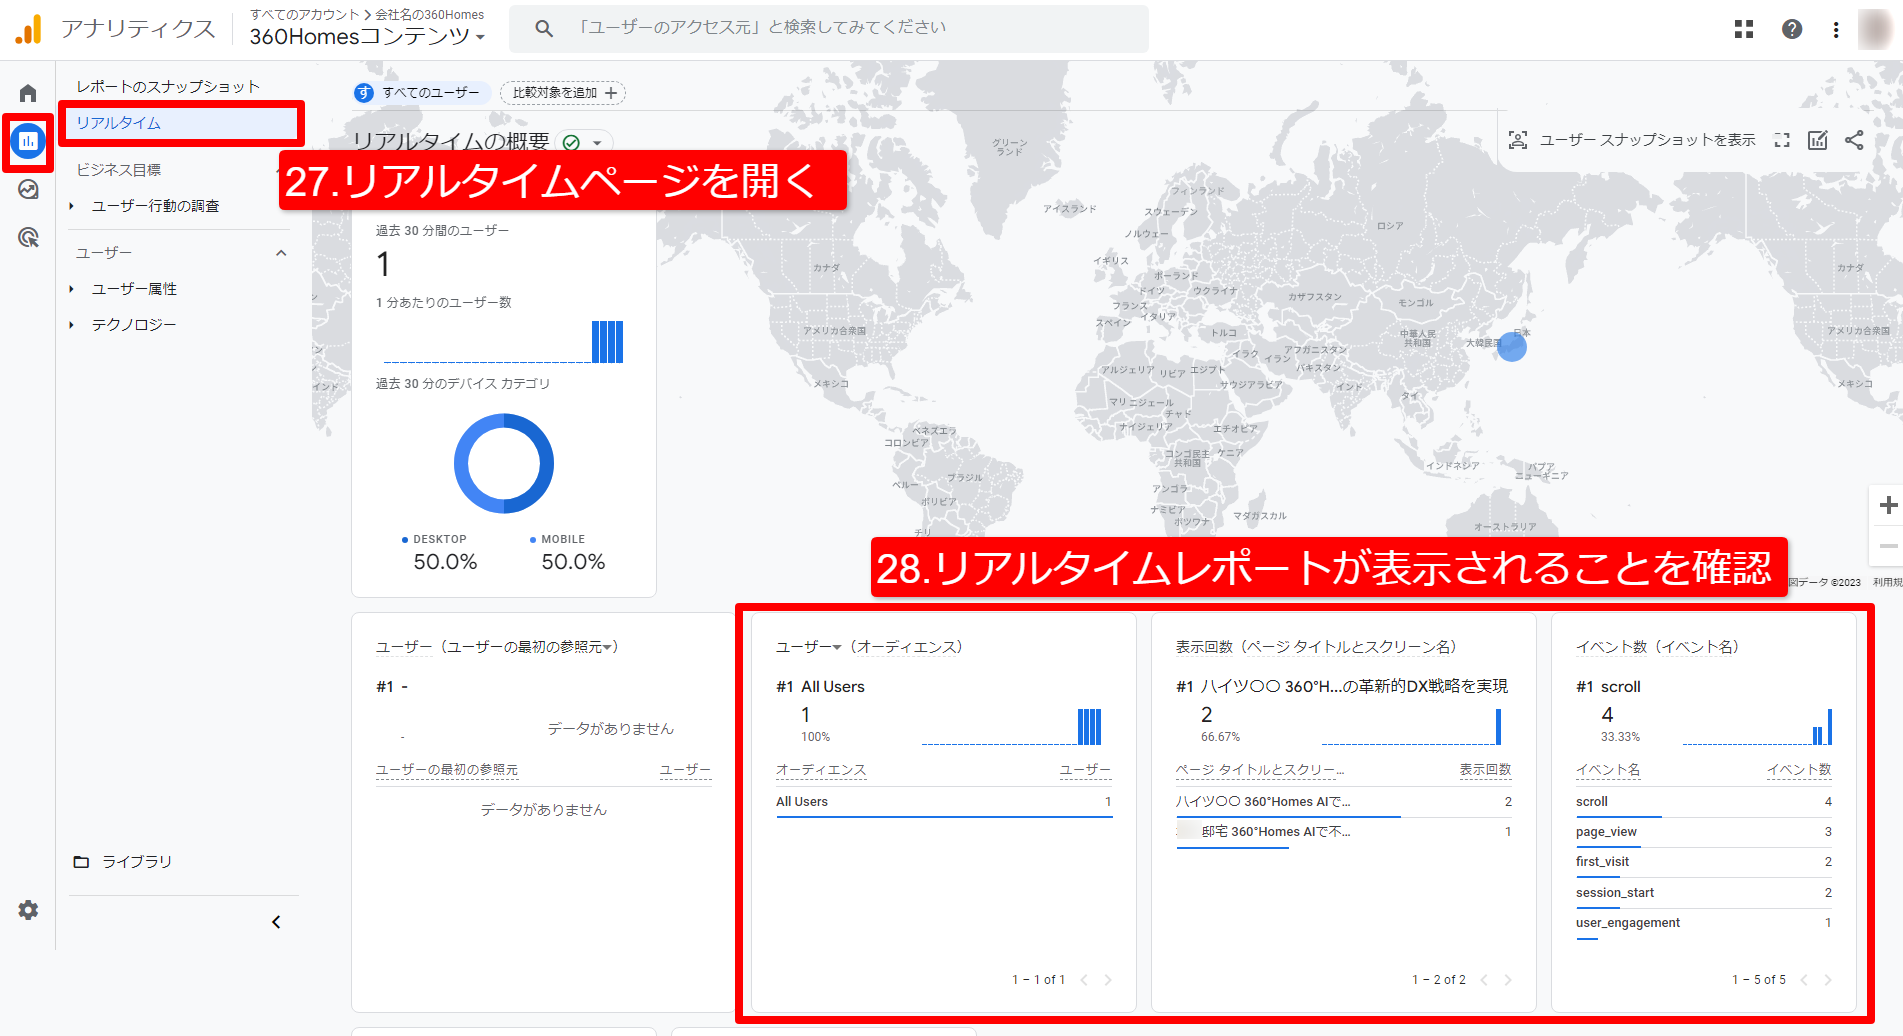1903x1036 pixels.
Task: Click the blue user bubble over Japan
Action: click(x=1512, y=347)
